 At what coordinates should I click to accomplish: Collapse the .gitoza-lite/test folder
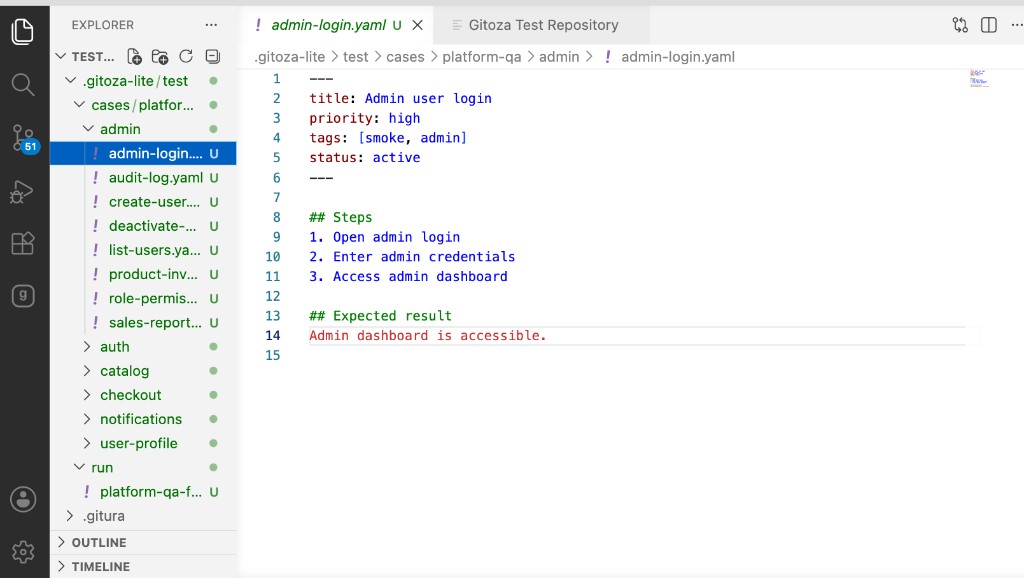pyautogui.click(x=71, y=80)
